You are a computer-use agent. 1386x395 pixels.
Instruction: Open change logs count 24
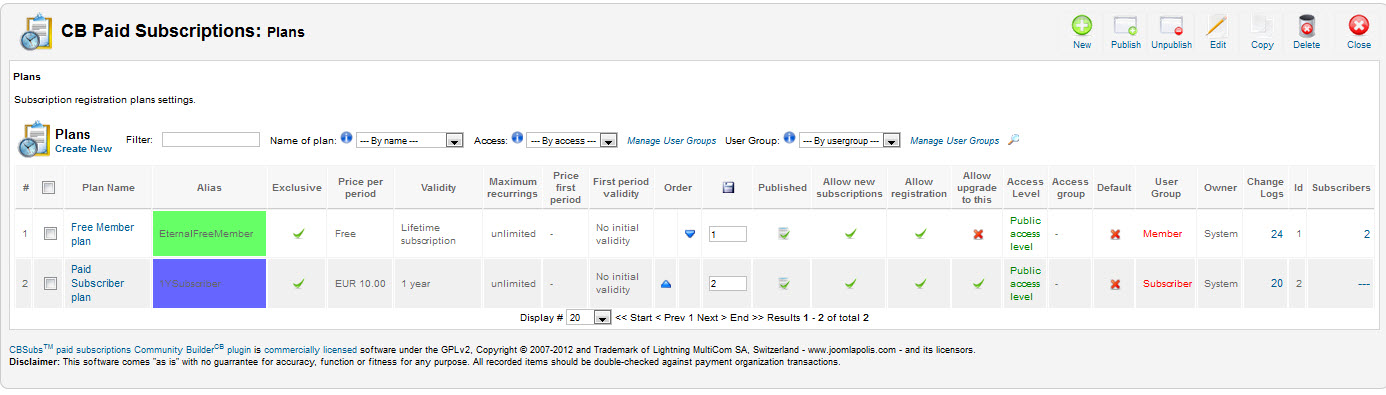pos(1276,234)
